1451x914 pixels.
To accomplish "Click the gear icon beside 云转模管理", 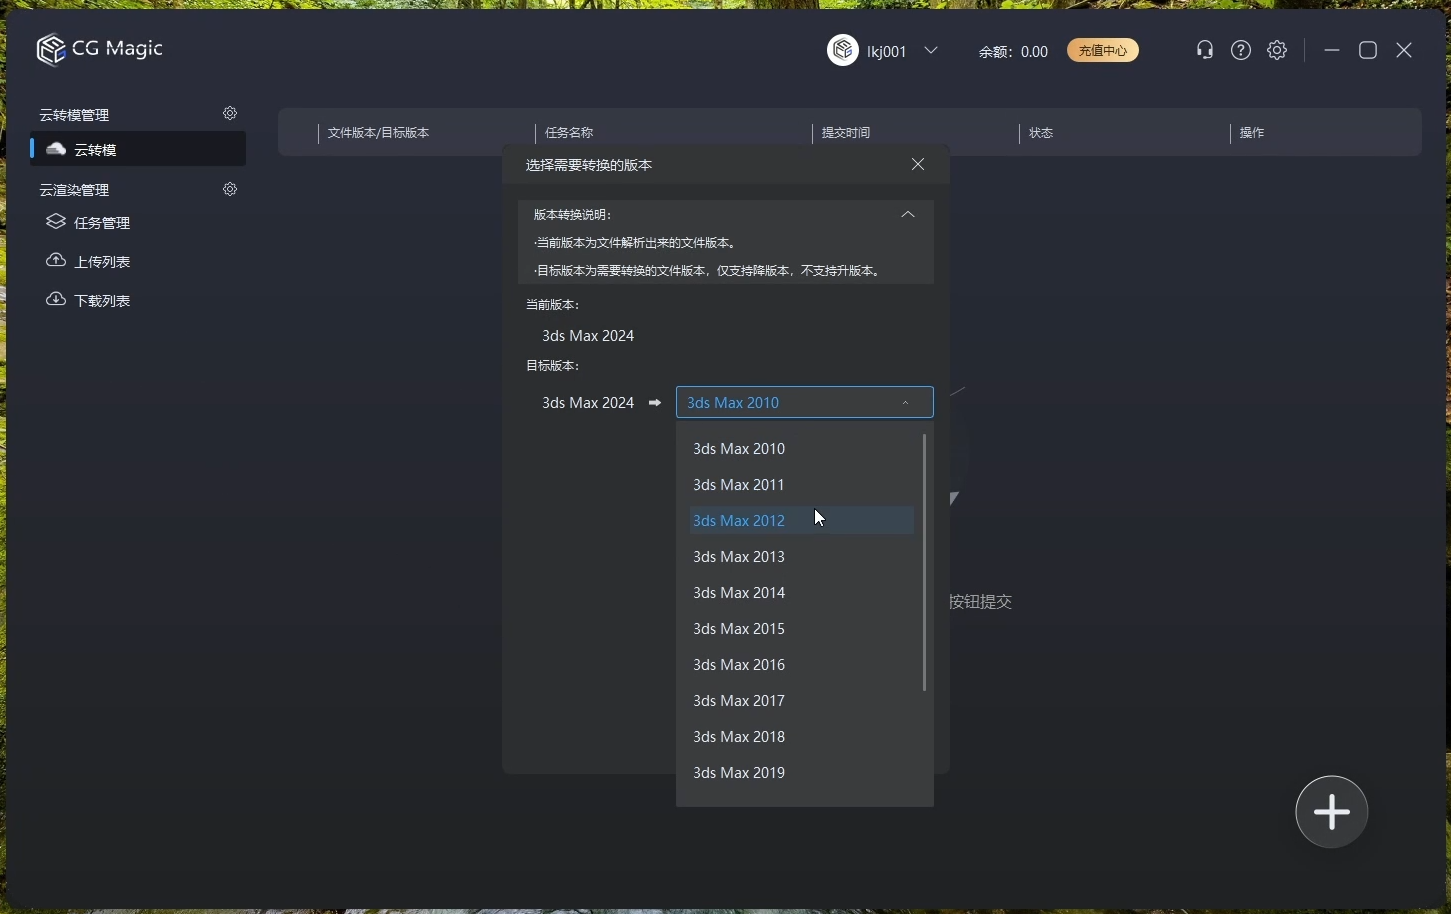I will pyautogui.click(x=230, y=113).
